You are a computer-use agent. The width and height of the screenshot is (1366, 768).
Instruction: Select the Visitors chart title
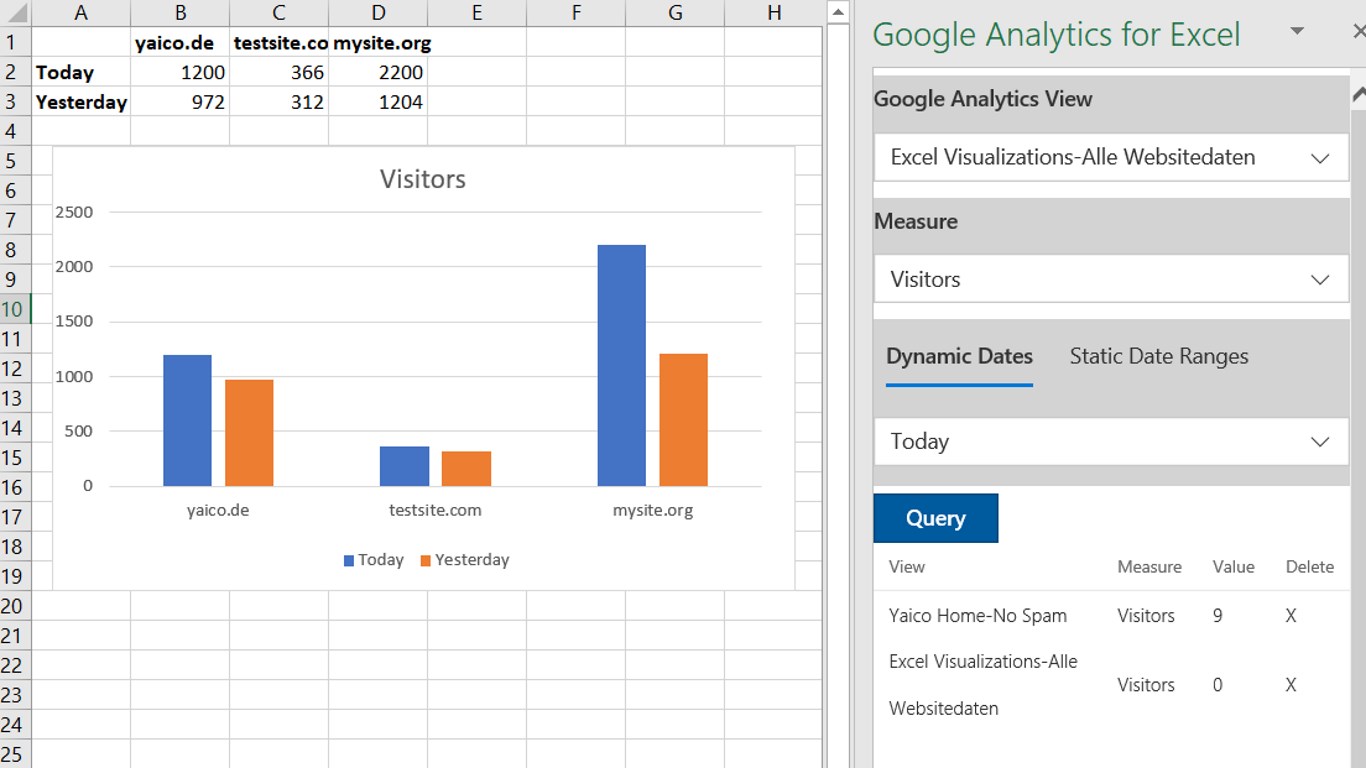(423, 179)
